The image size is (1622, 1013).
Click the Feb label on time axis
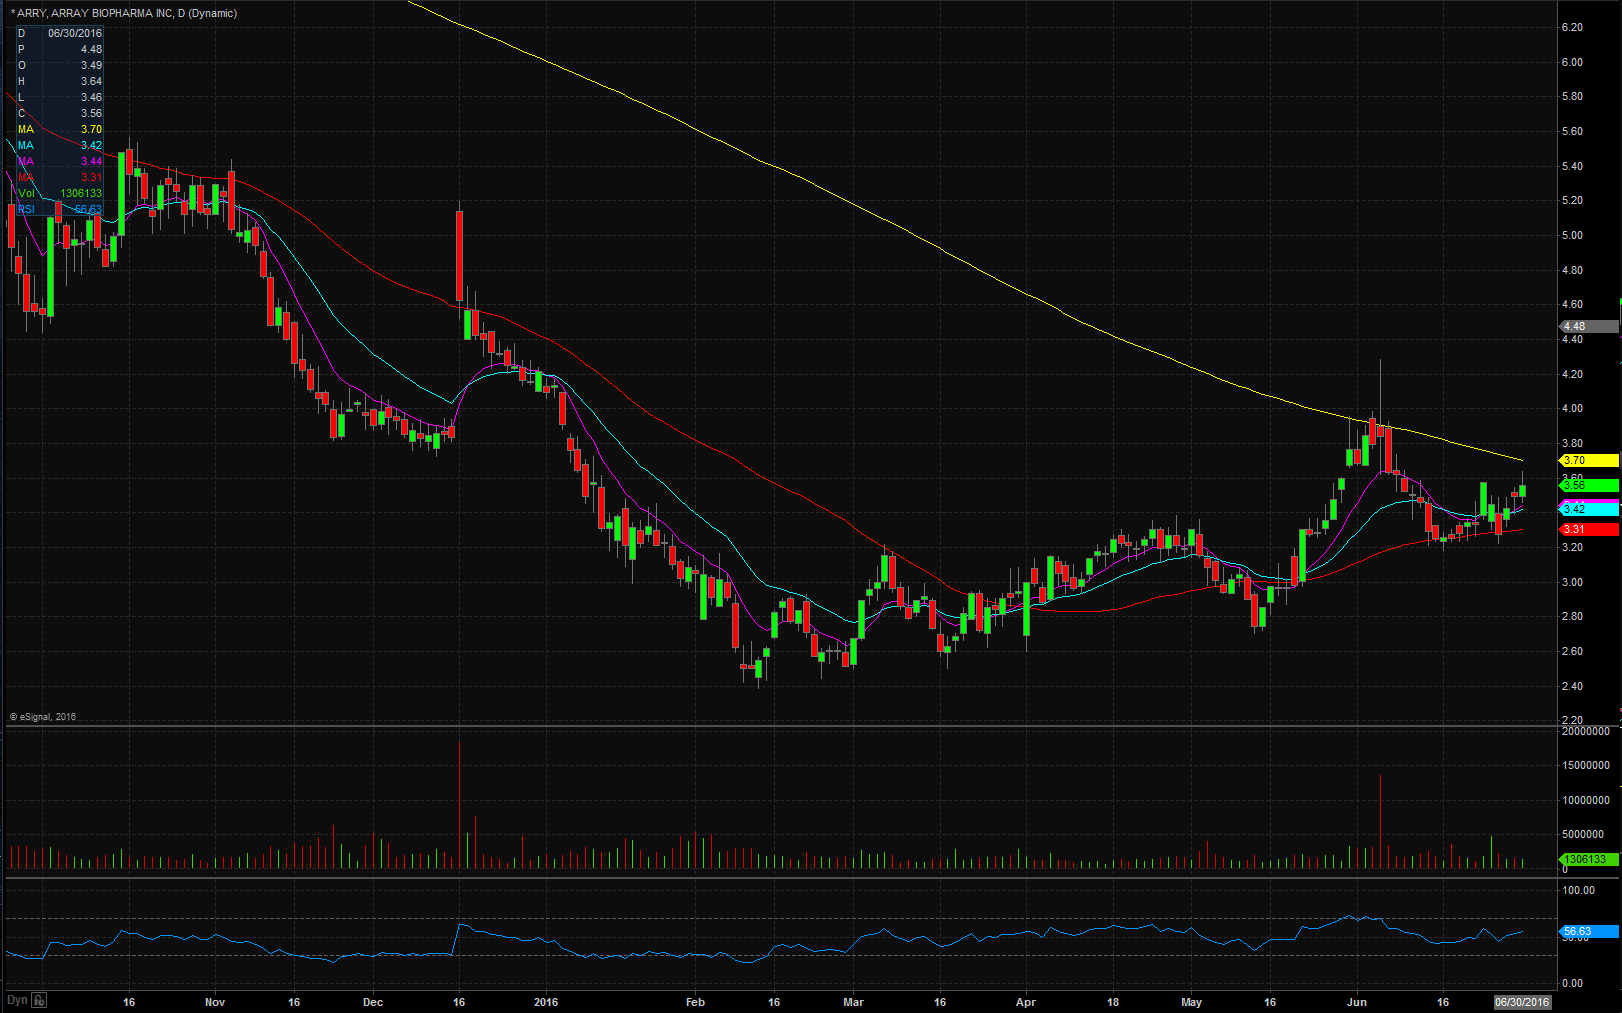point(695,1002)
